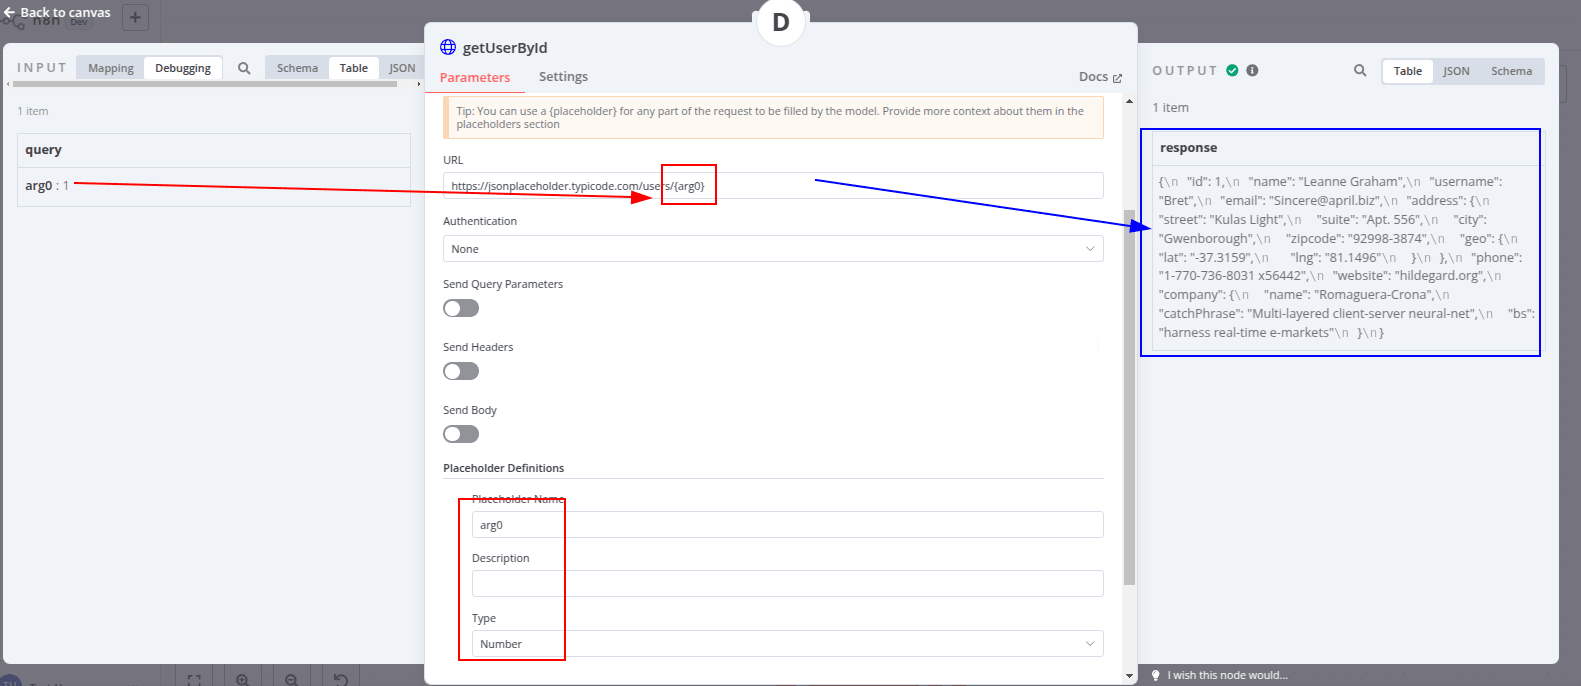Open the placeholder Type dropdown showing Number

coord(786,643)
